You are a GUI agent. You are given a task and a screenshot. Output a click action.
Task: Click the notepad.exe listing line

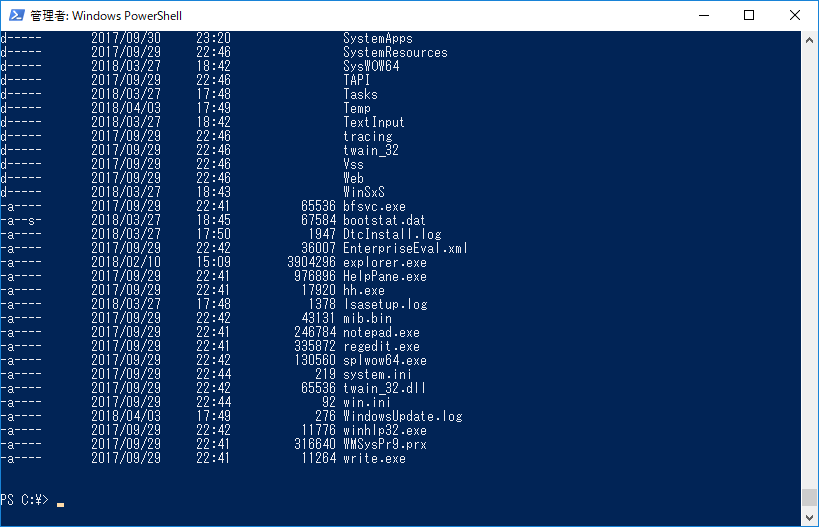tap(210, 332)
